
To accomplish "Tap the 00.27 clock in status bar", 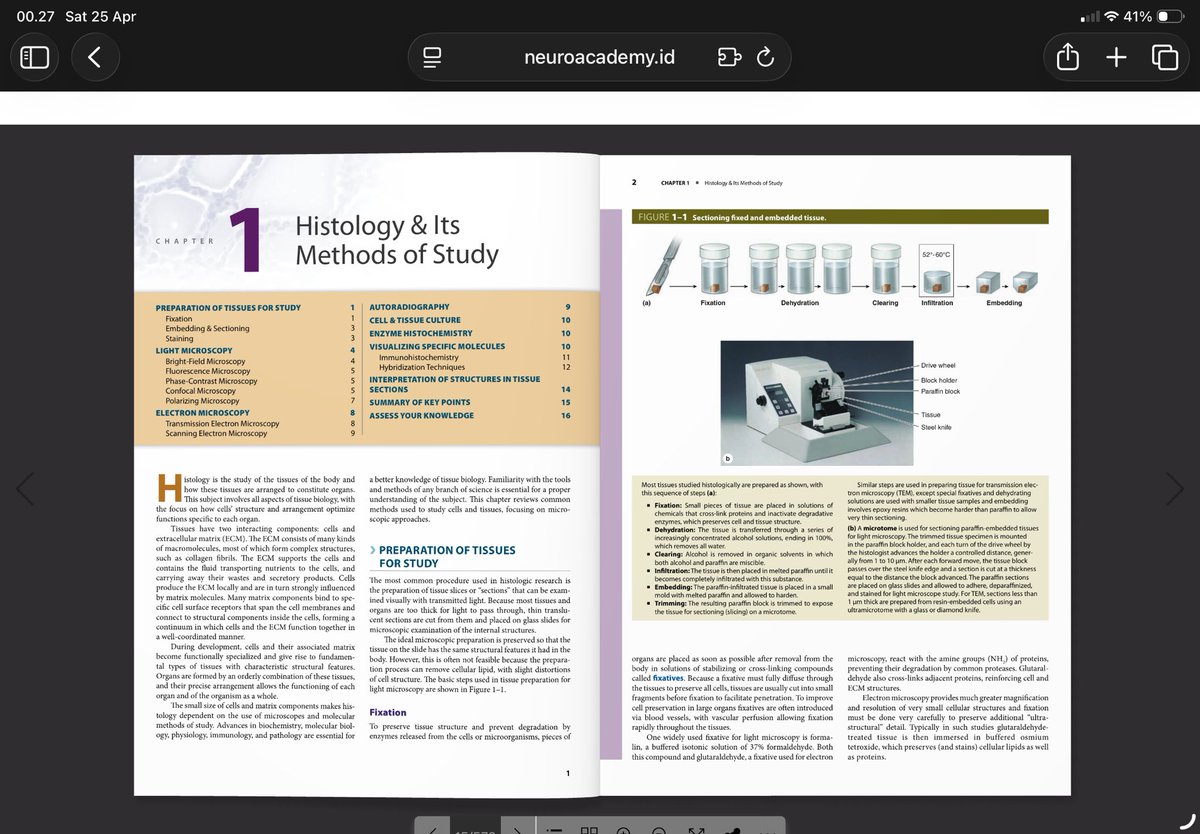I will (34, 16).
